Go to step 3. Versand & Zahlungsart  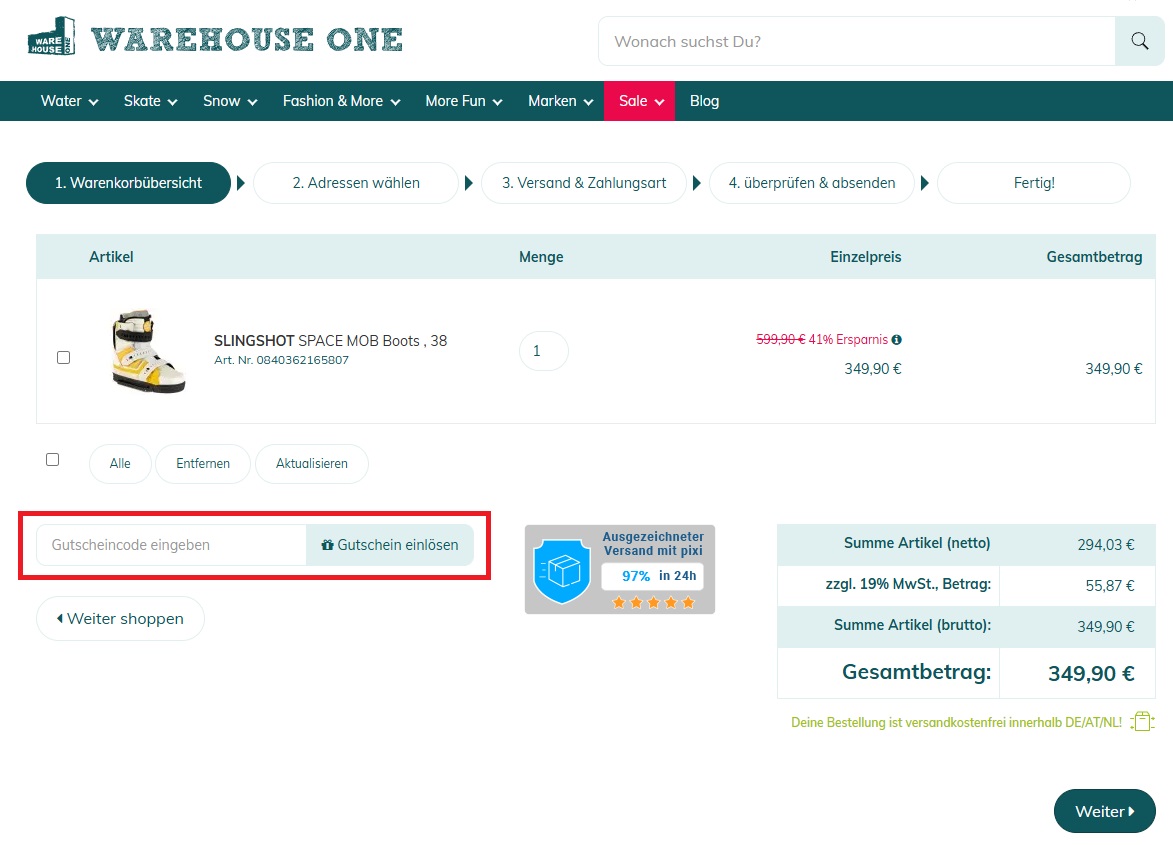[x=584, y=182]
